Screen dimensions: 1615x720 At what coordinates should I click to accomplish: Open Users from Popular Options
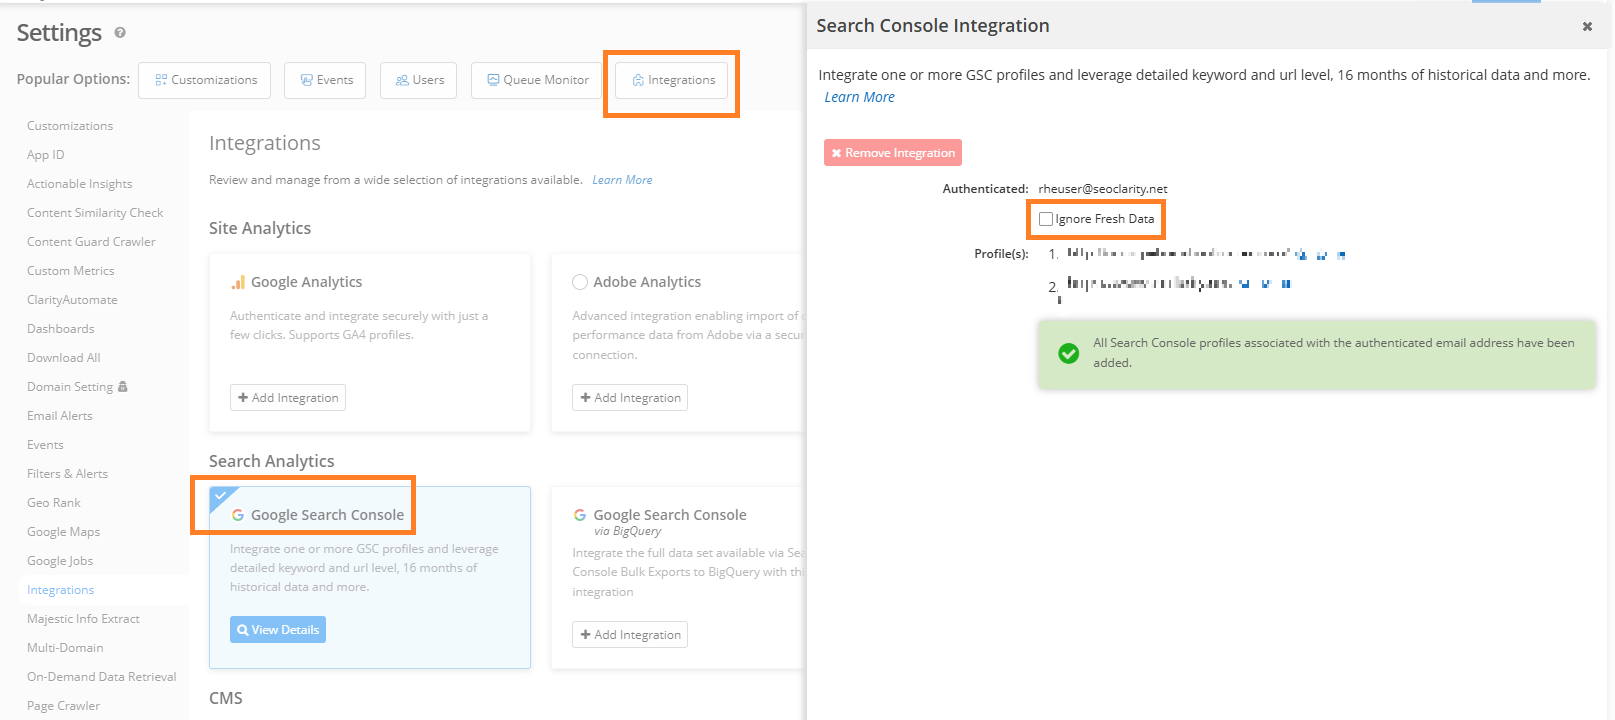coord(419,80)
